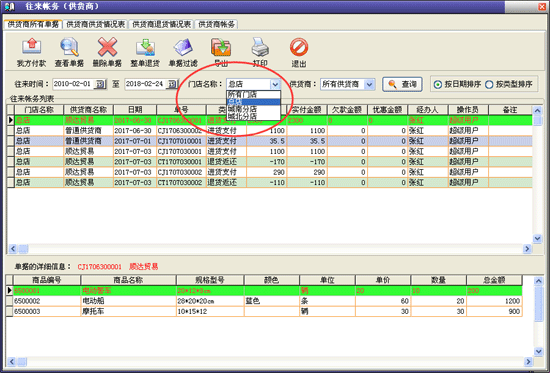550x373 pixels.
Task: Open the 单据过滤 filter tool
Action: pyautogui.click(x=183, y=47)
